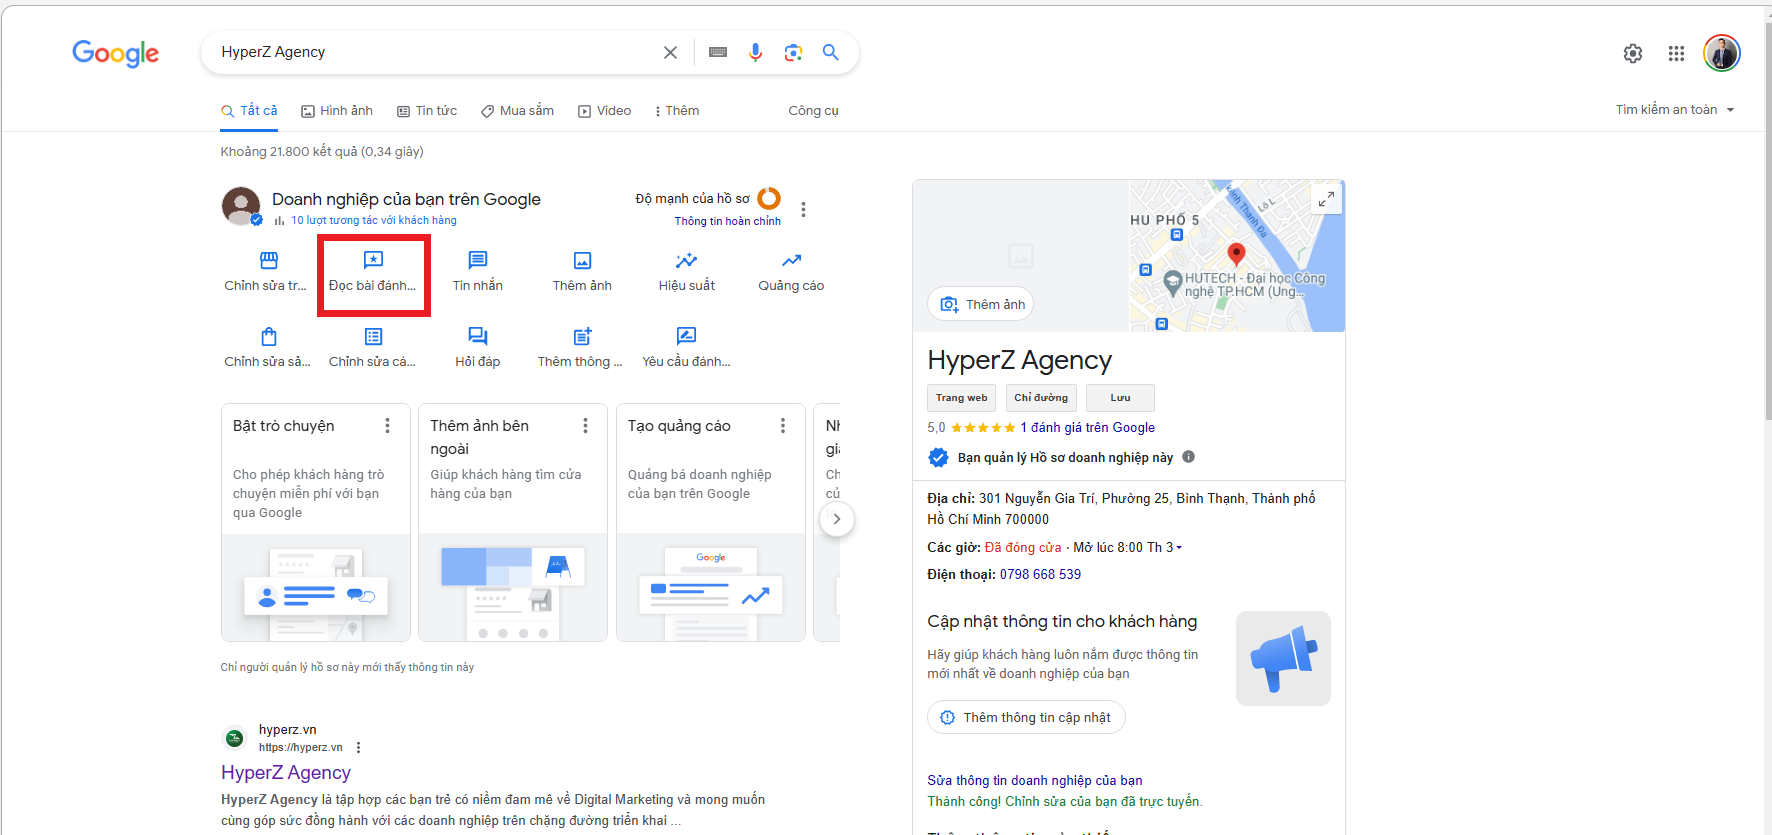Click the Thêm ảnh photo icon
Viewport: 1772px width, 835px height.
(582, 261)
